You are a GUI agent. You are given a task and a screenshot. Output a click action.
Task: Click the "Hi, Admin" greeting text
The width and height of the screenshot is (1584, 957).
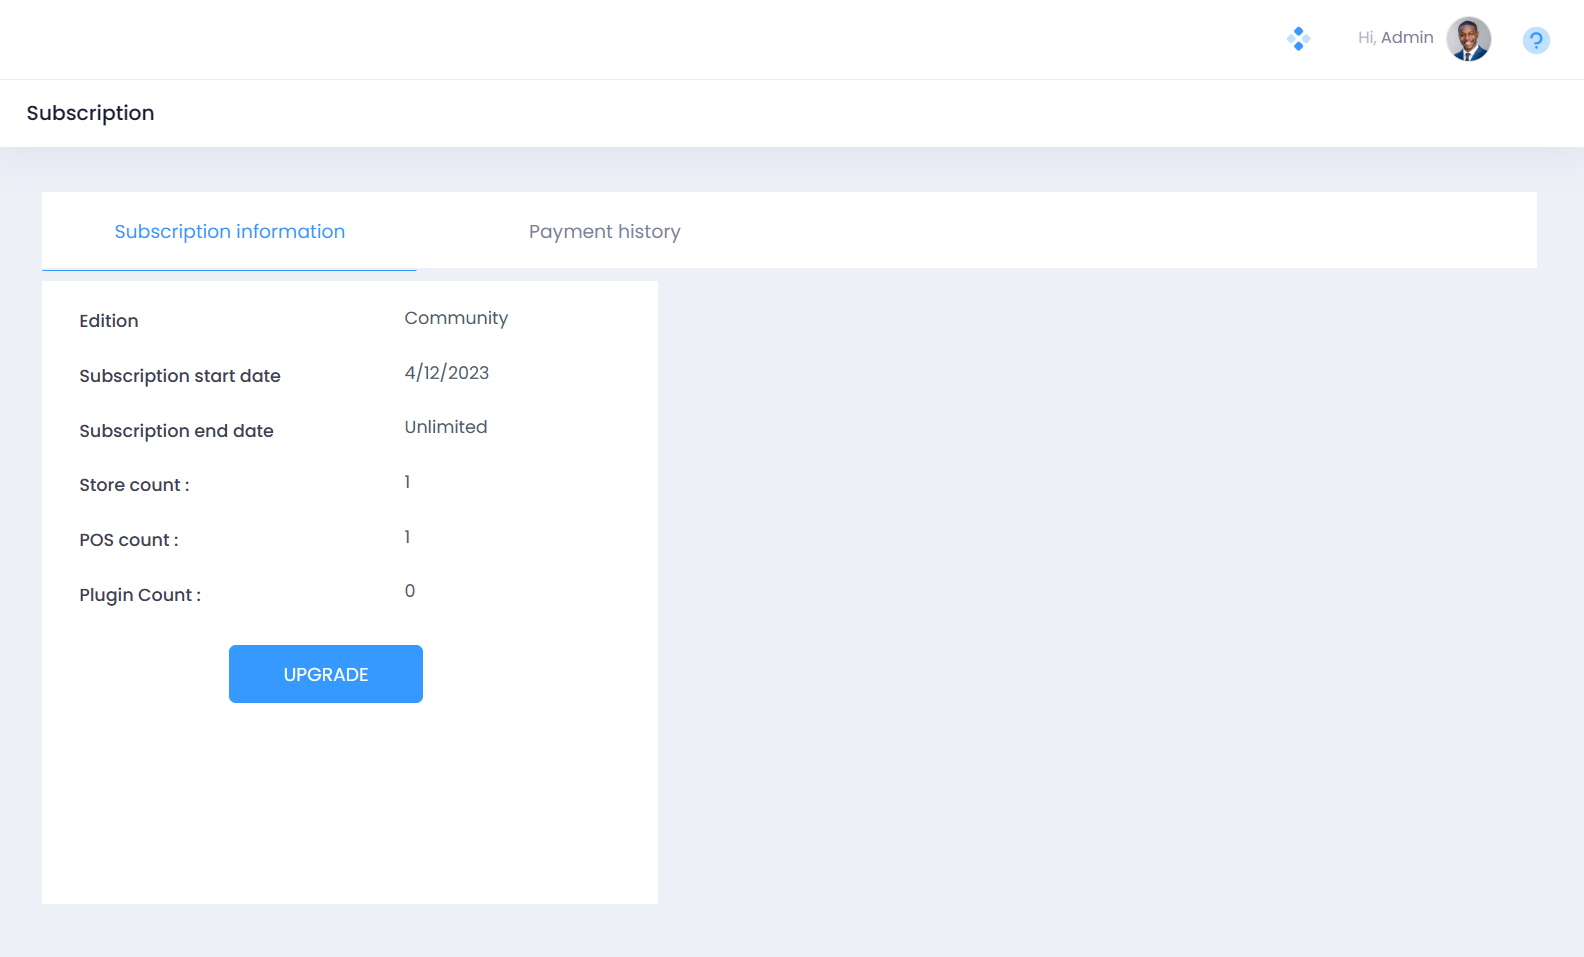click(x=1395, y=38)
